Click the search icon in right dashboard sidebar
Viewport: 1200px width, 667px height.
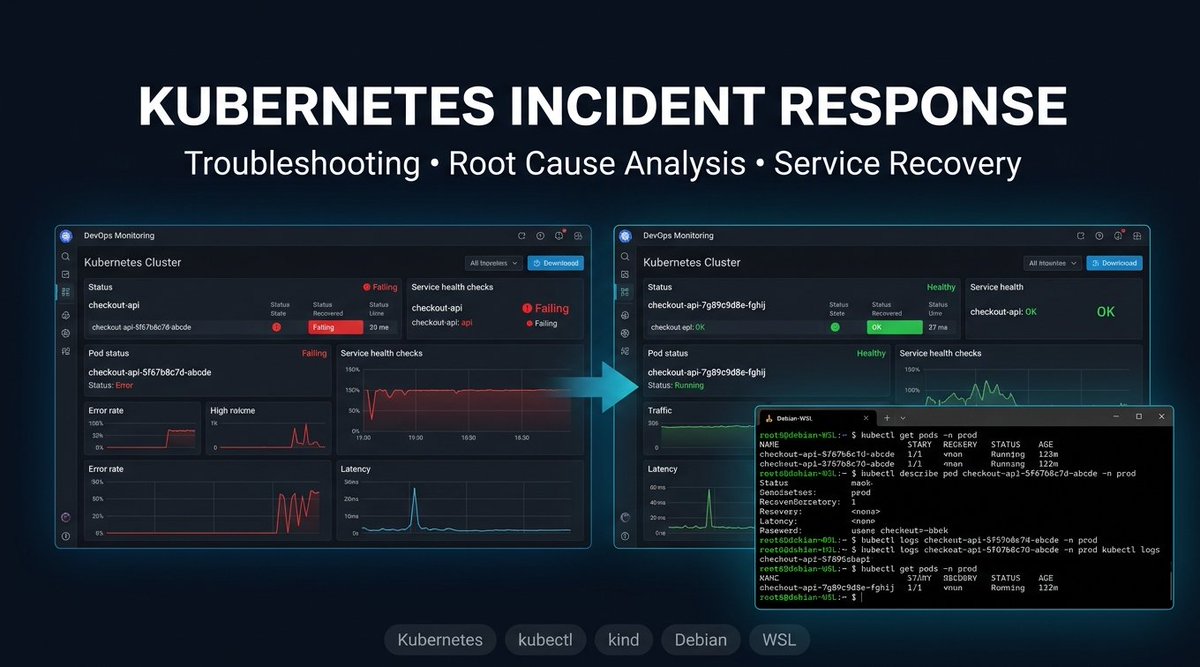(625, 256)
